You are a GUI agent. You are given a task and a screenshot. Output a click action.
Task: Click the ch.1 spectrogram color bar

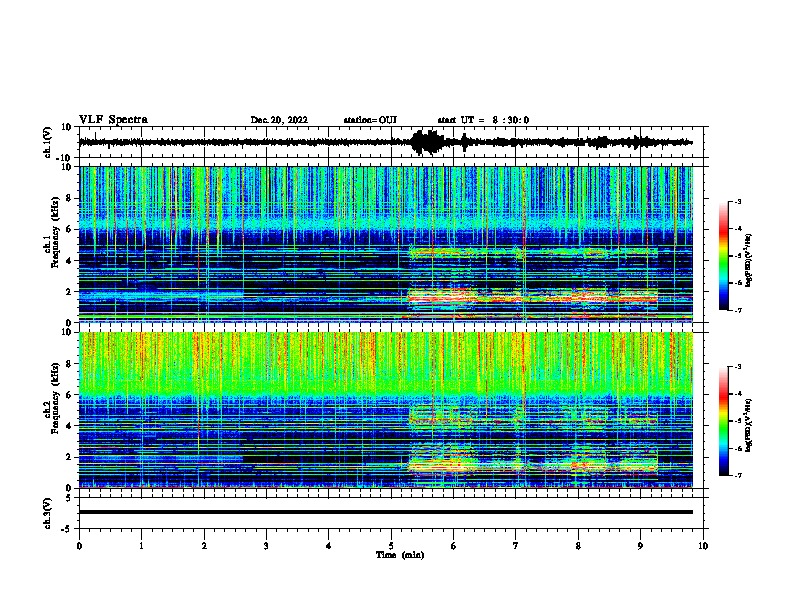click(724, 256)
